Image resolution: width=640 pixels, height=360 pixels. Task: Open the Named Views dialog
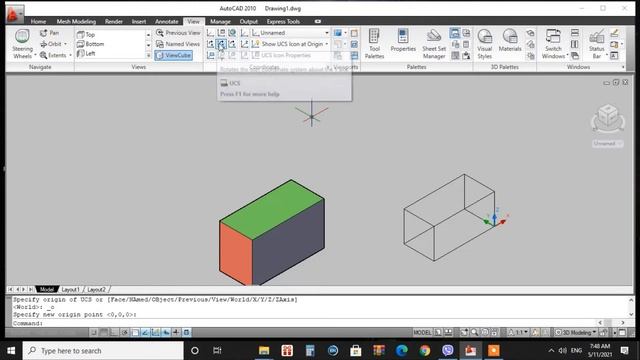click(x=178, y=44)
